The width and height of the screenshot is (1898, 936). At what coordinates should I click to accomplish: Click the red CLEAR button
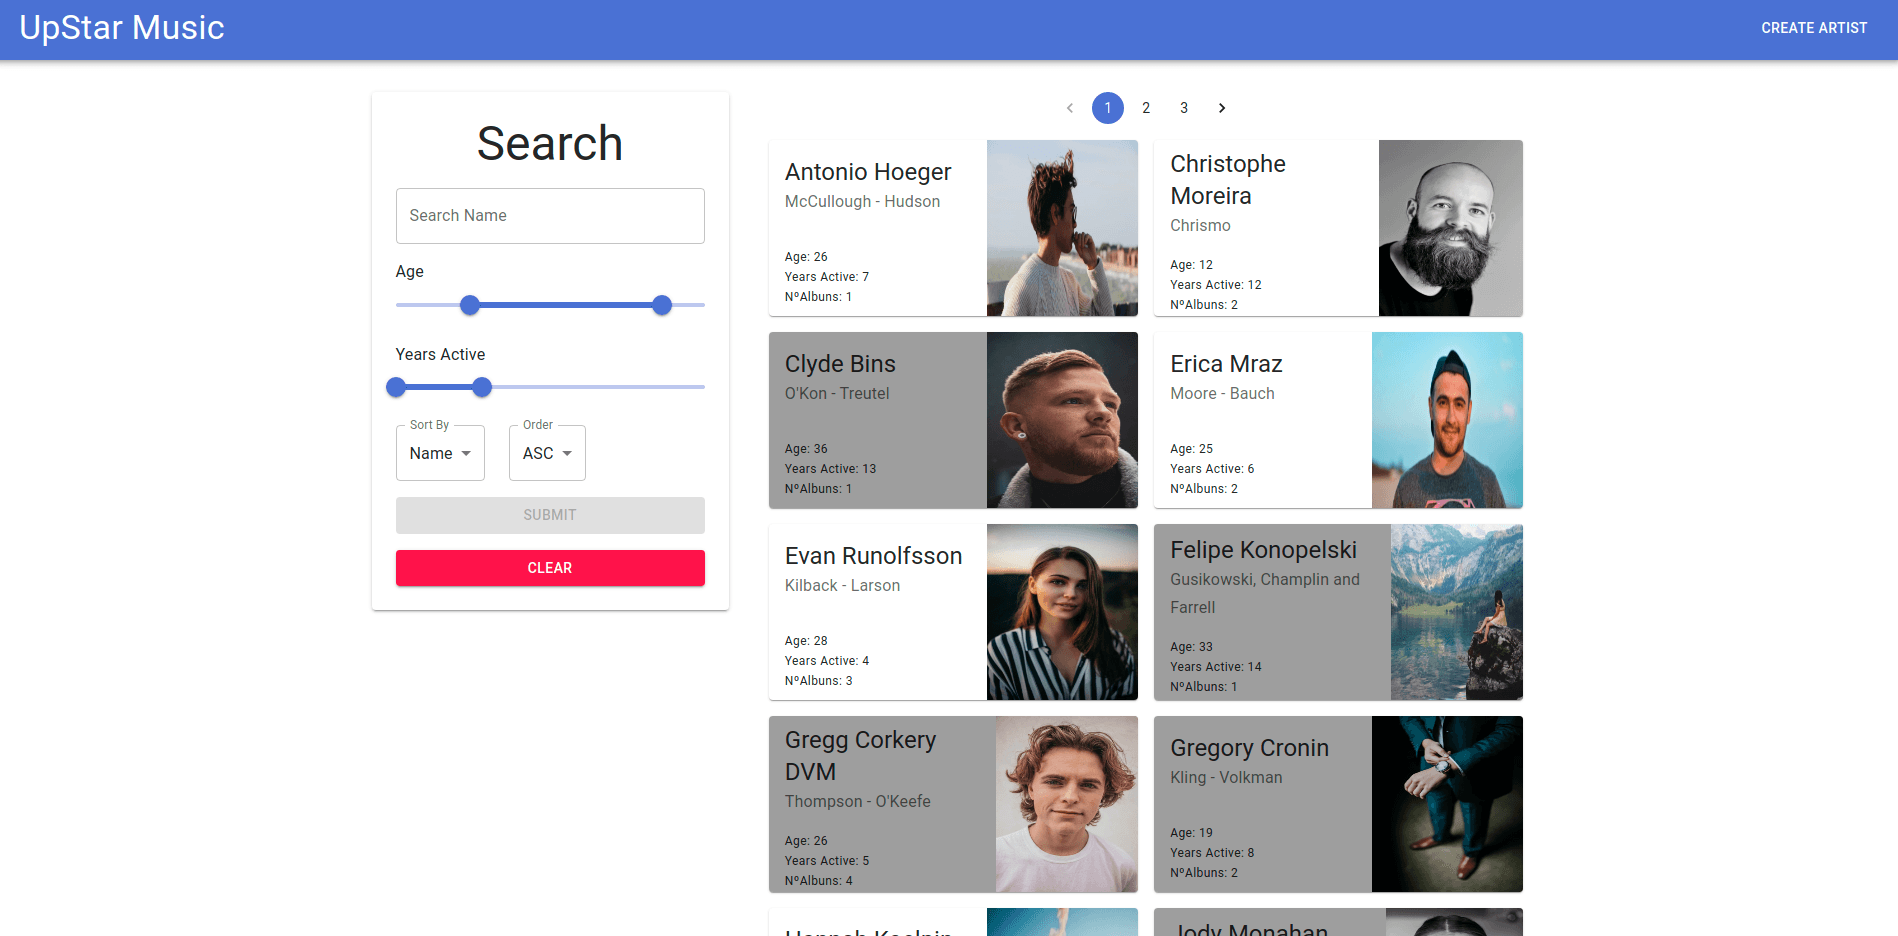click(x=550, y=568)
